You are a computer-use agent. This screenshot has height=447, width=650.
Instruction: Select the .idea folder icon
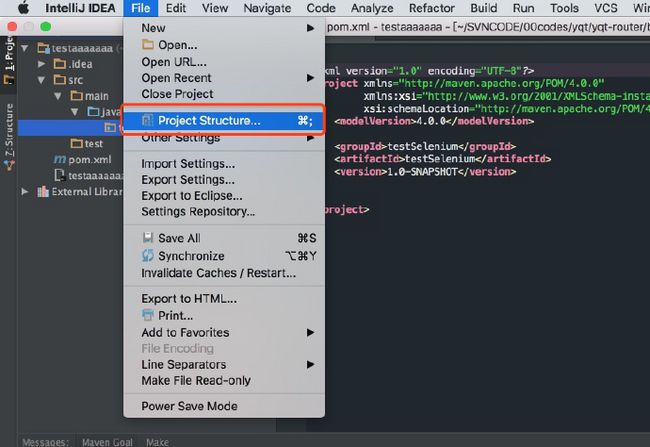click(60, 63)
